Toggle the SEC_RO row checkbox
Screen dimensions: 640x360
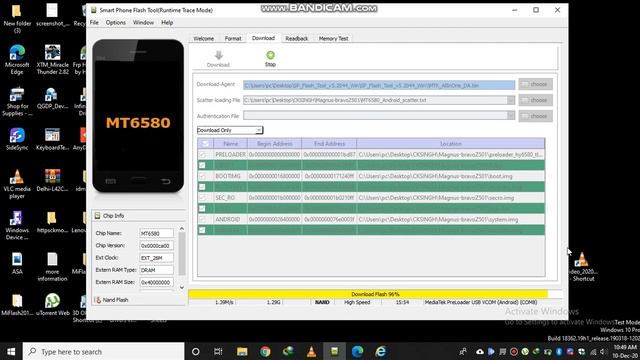tap(202, 198)
